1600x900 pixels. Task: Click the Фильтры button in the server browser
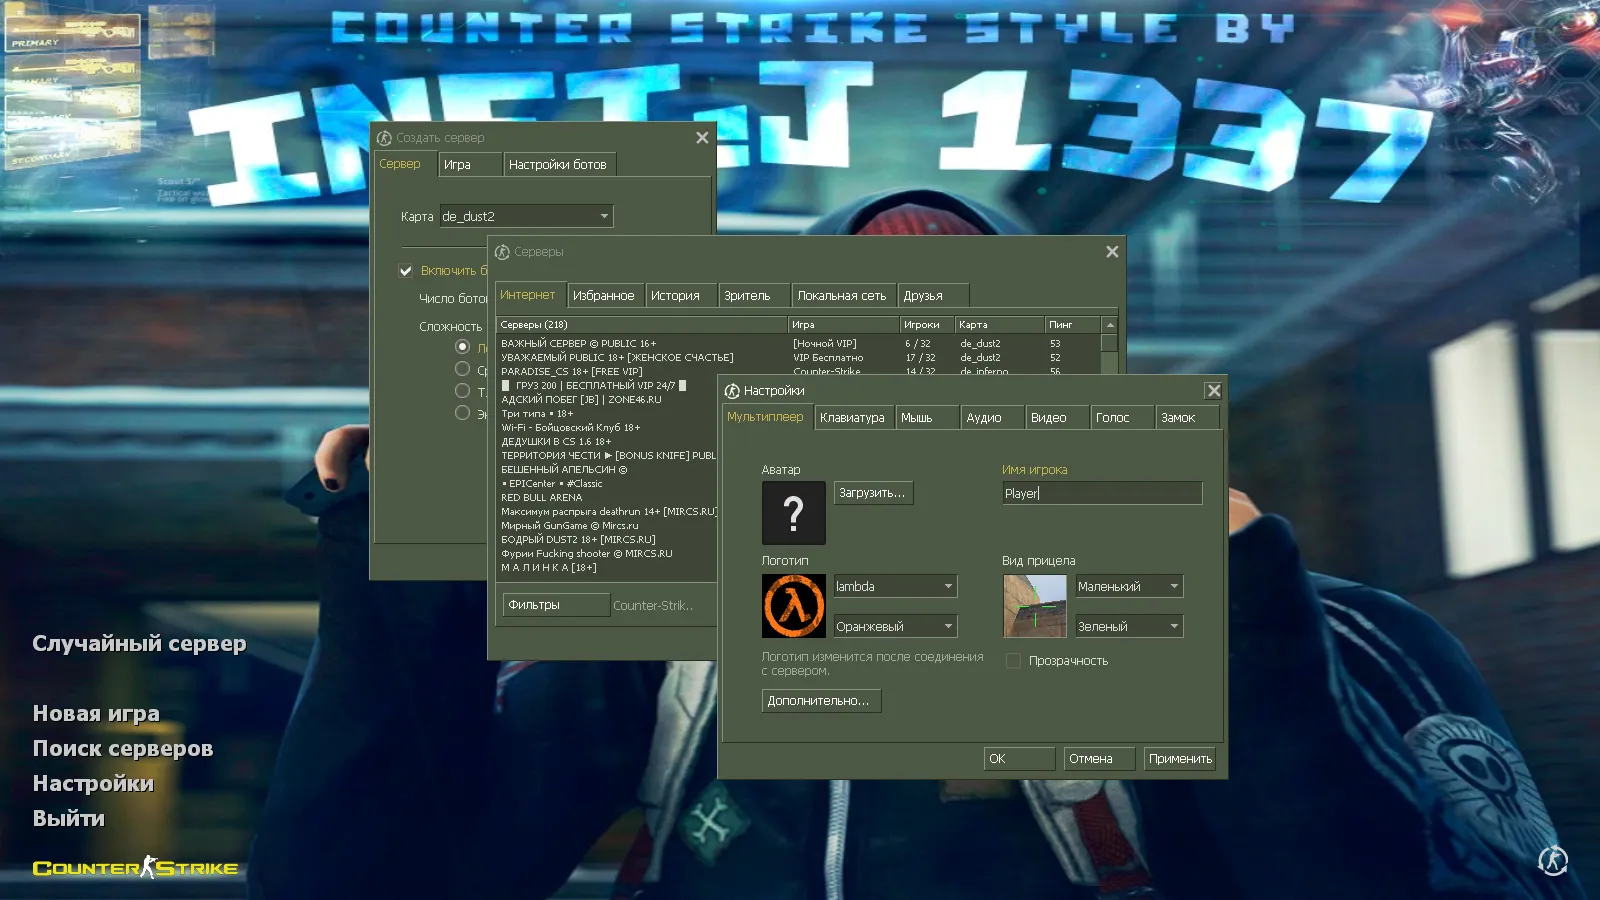(555, 604)
